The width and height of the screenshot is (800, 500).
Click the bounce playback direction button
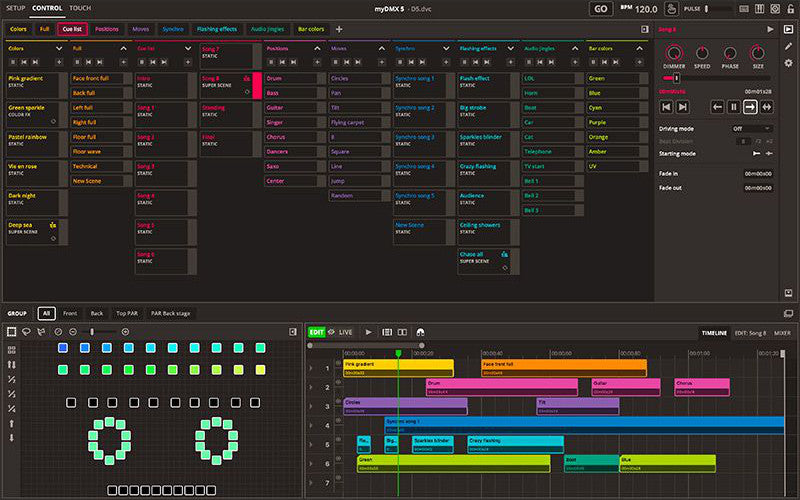(768, 107)
